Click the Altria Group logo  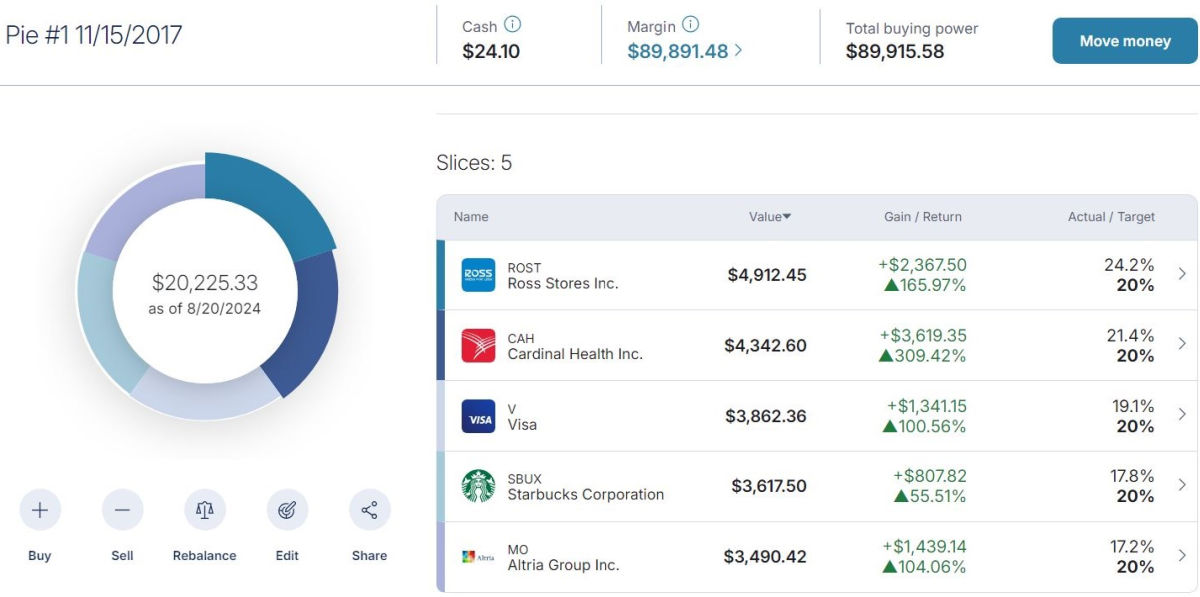tap(478, 556)
